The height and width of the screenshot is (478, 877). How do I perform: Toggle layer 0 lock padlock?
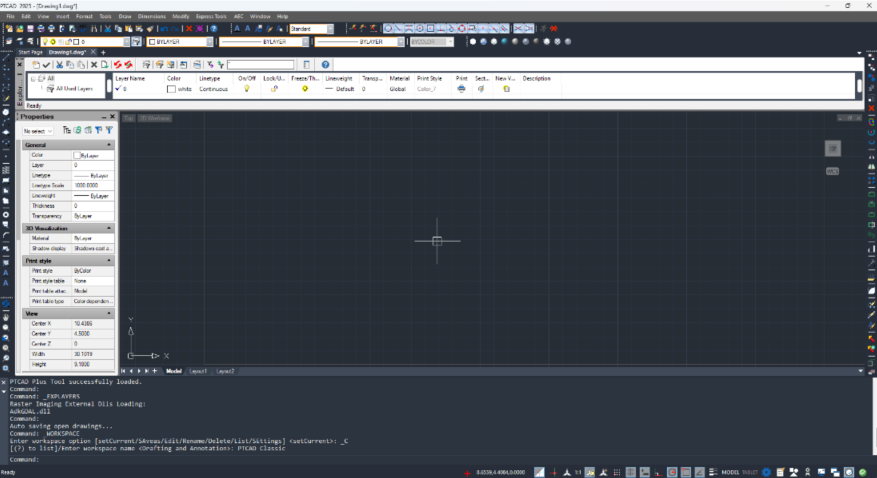pos(274,89)
